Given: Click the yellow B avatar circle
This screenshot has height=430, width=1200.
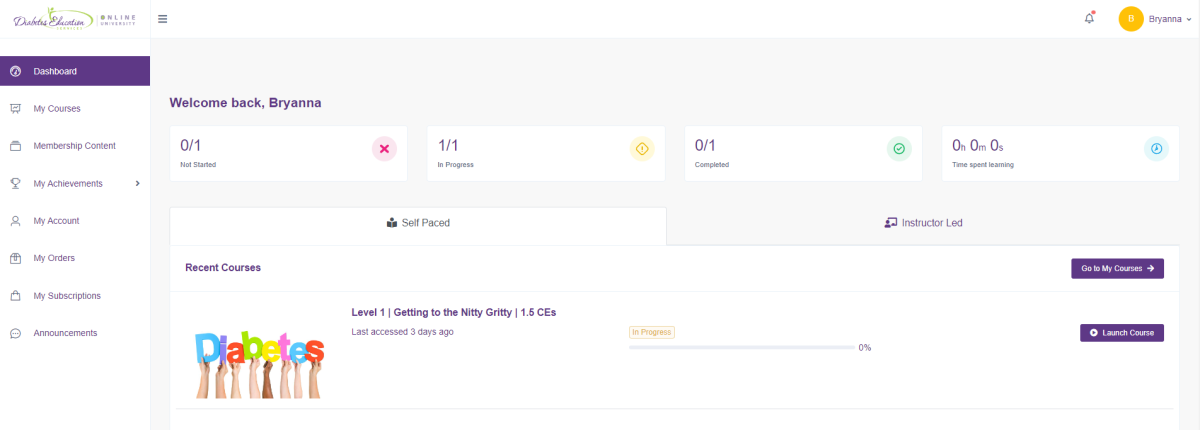Looking at the screenshot, I should (1130, 19).
